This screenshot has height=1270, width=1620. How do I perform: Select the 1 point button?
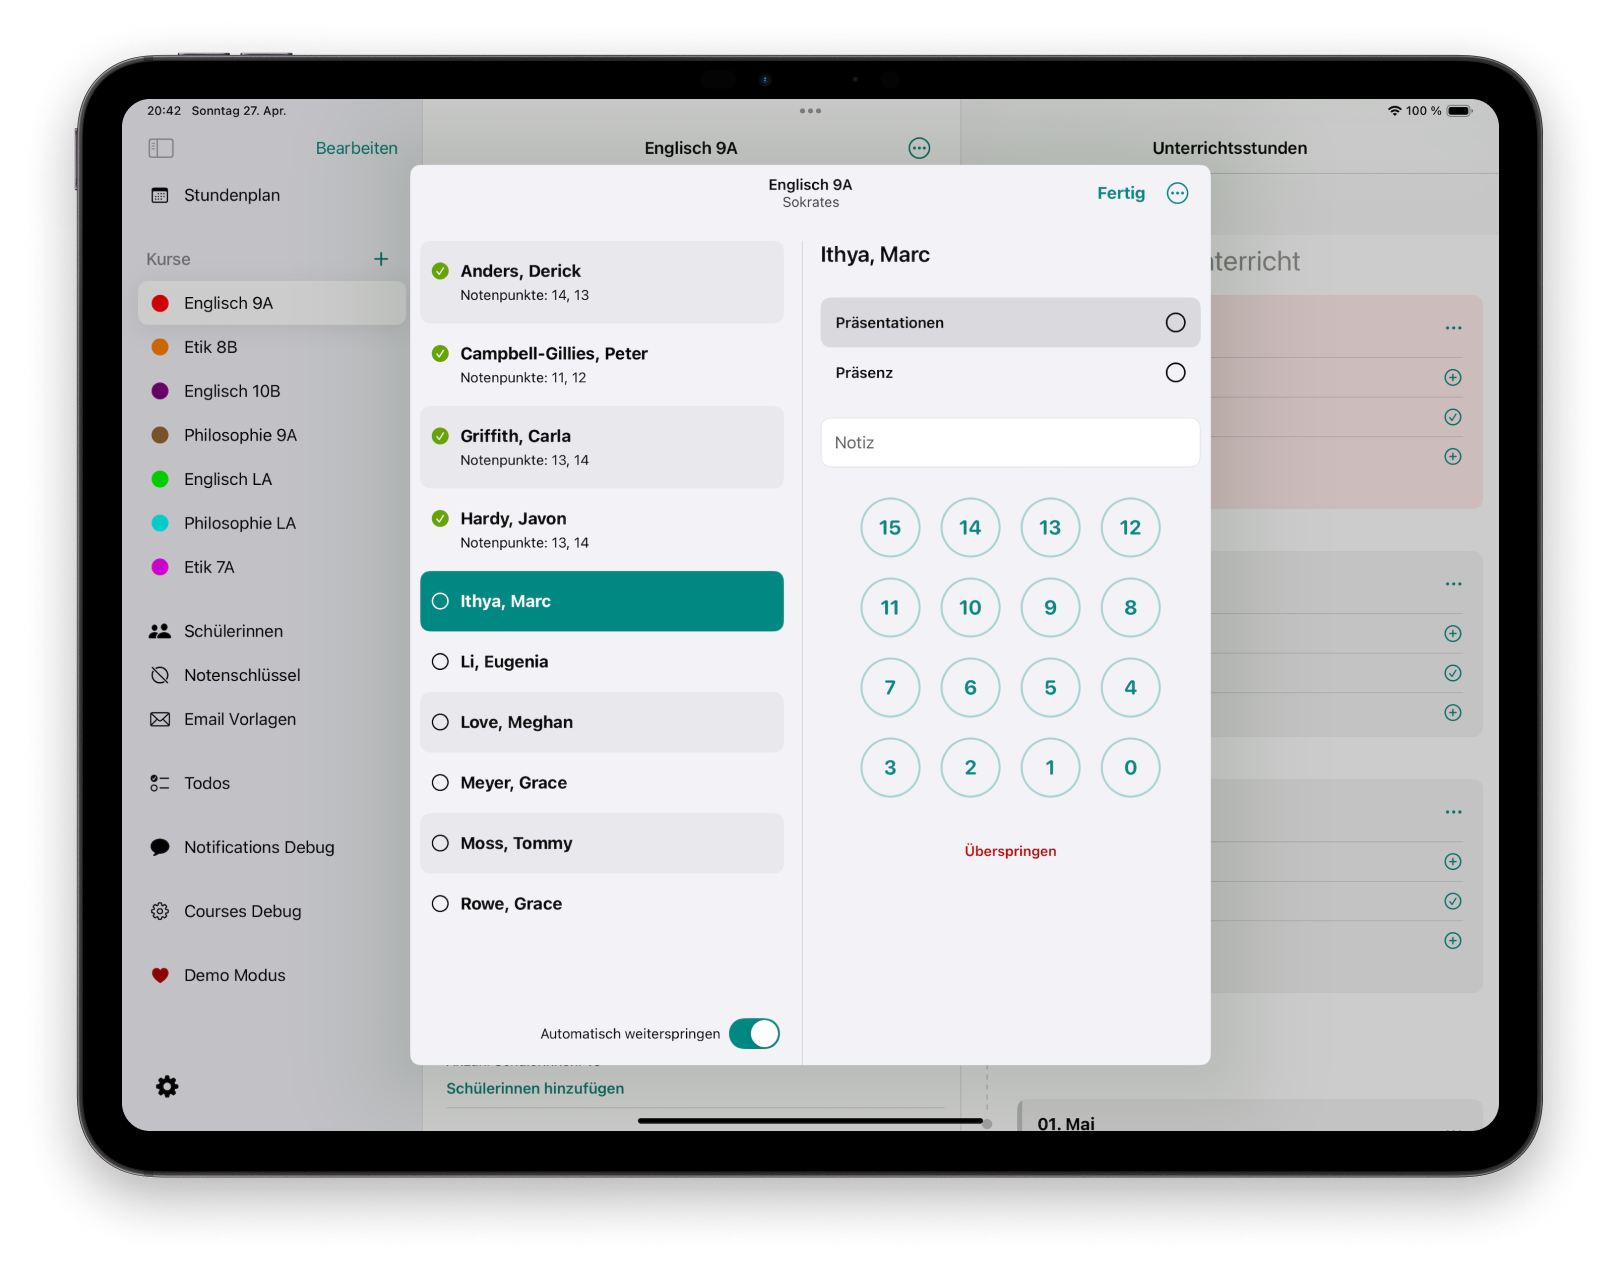pyautogui.click(x=1050, y=767)
